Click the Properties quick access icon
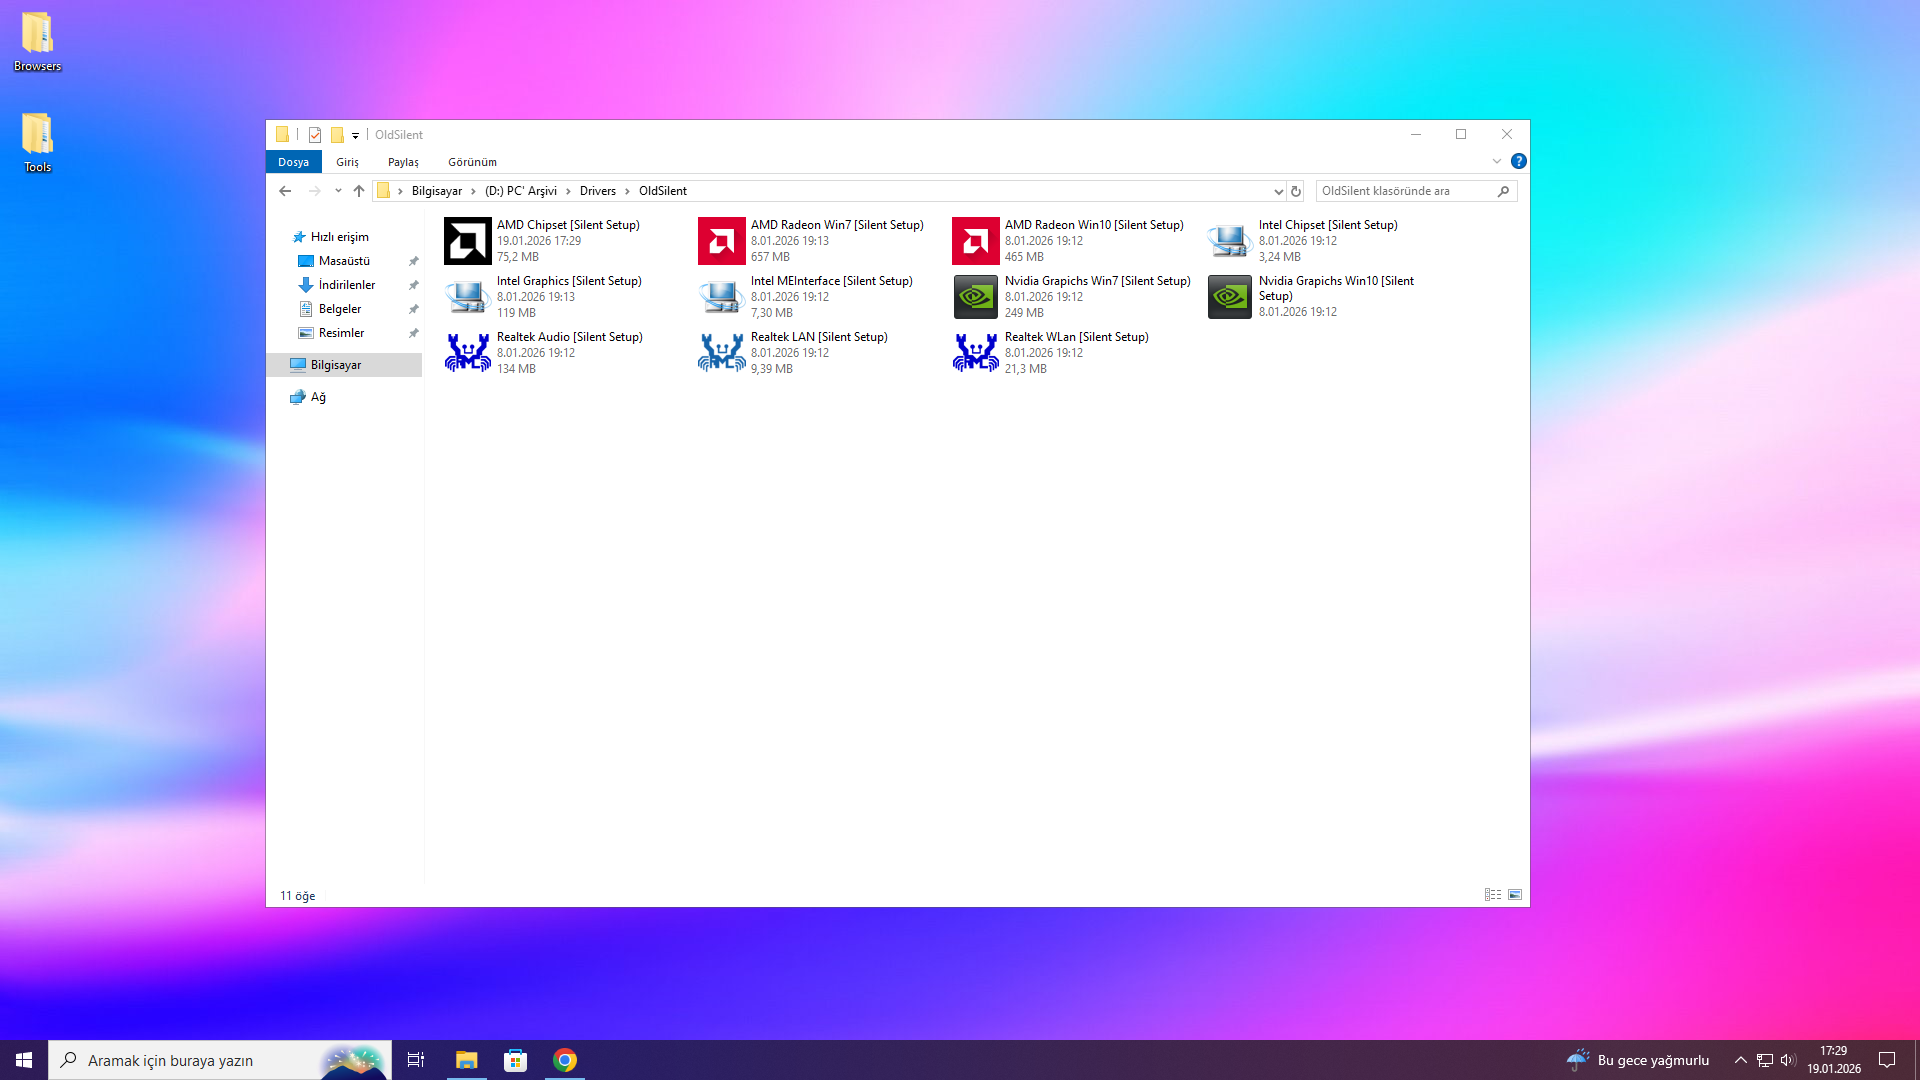This screenshot has height=1080, width=1920. [315, 135]
